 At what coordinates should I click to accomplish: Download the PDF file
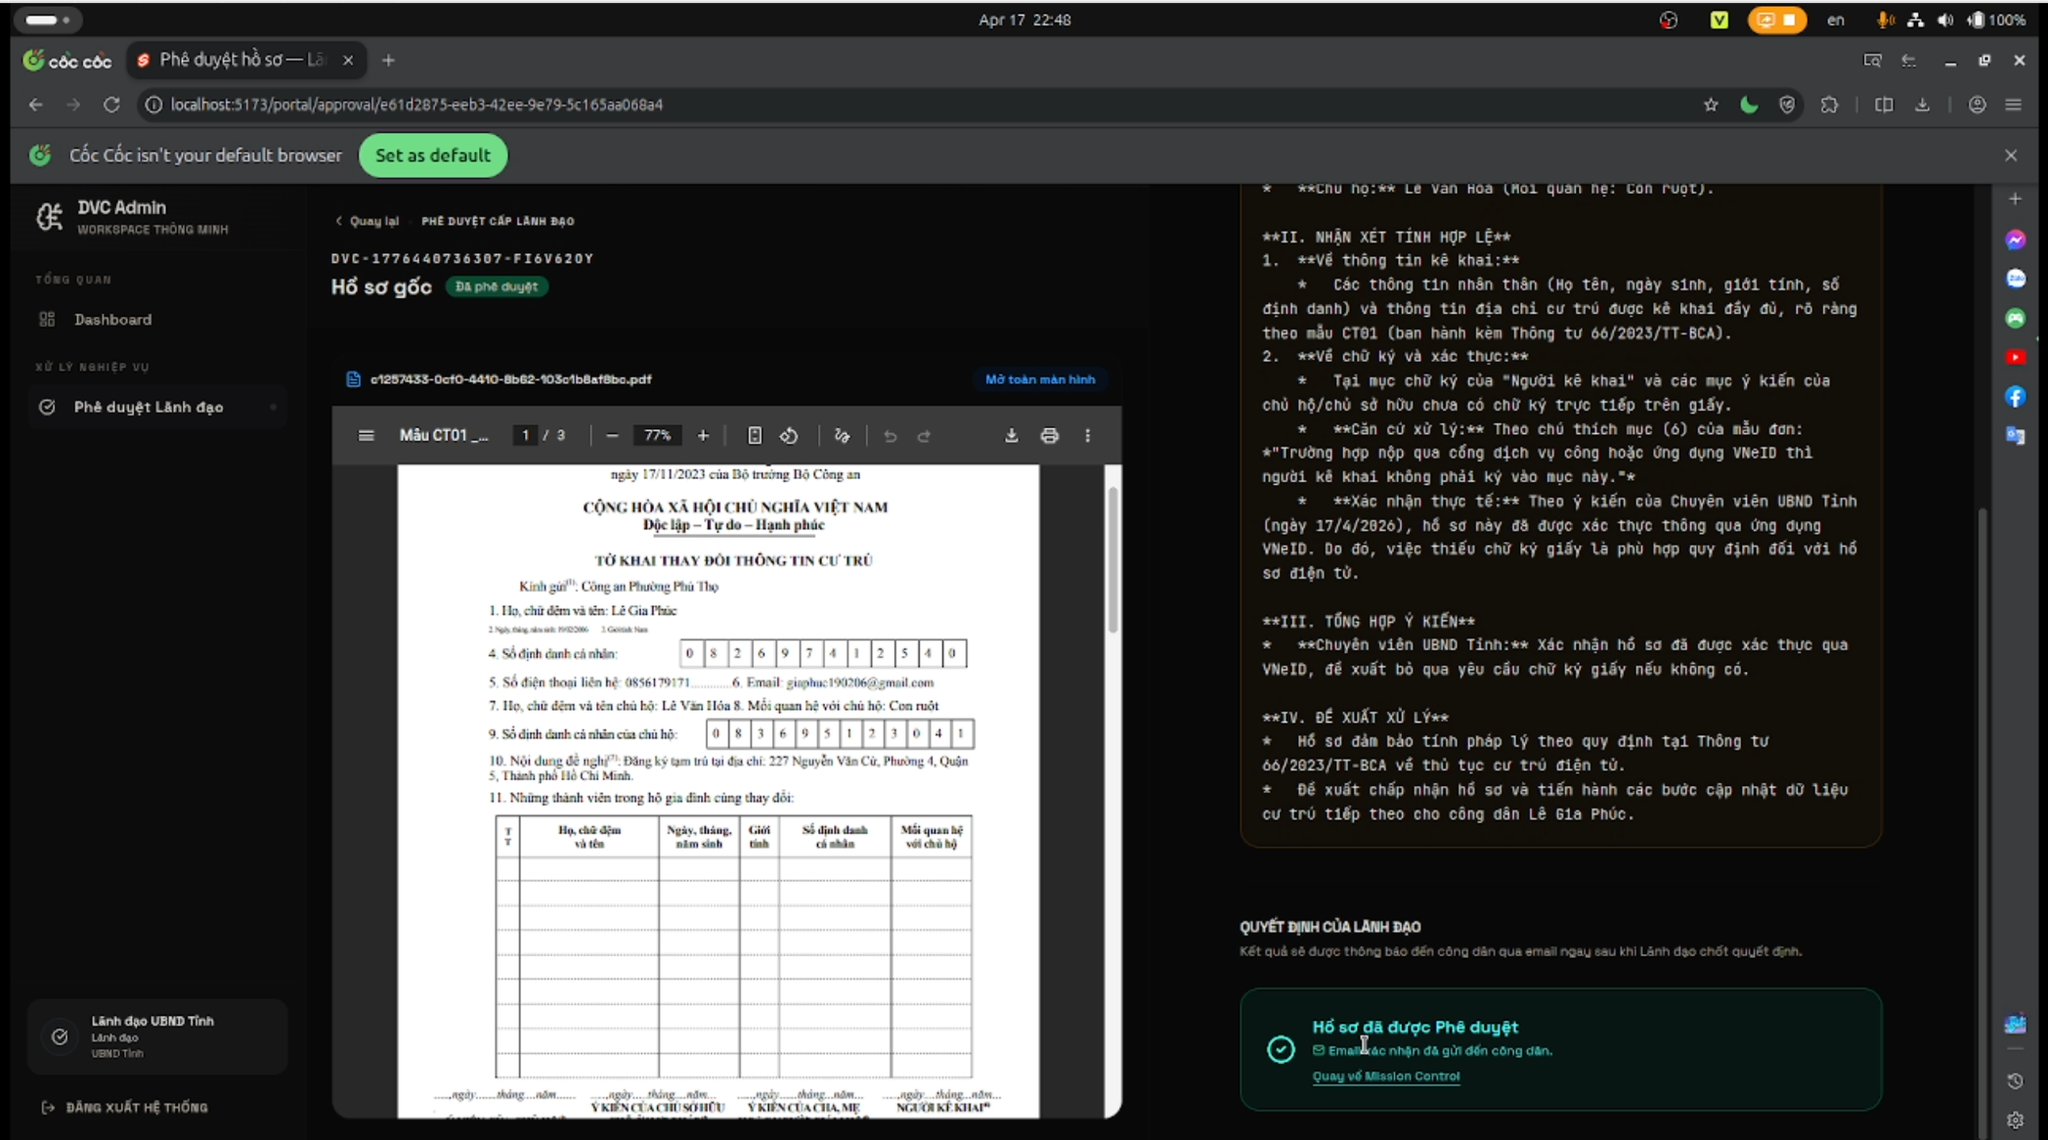point(1011,436)
